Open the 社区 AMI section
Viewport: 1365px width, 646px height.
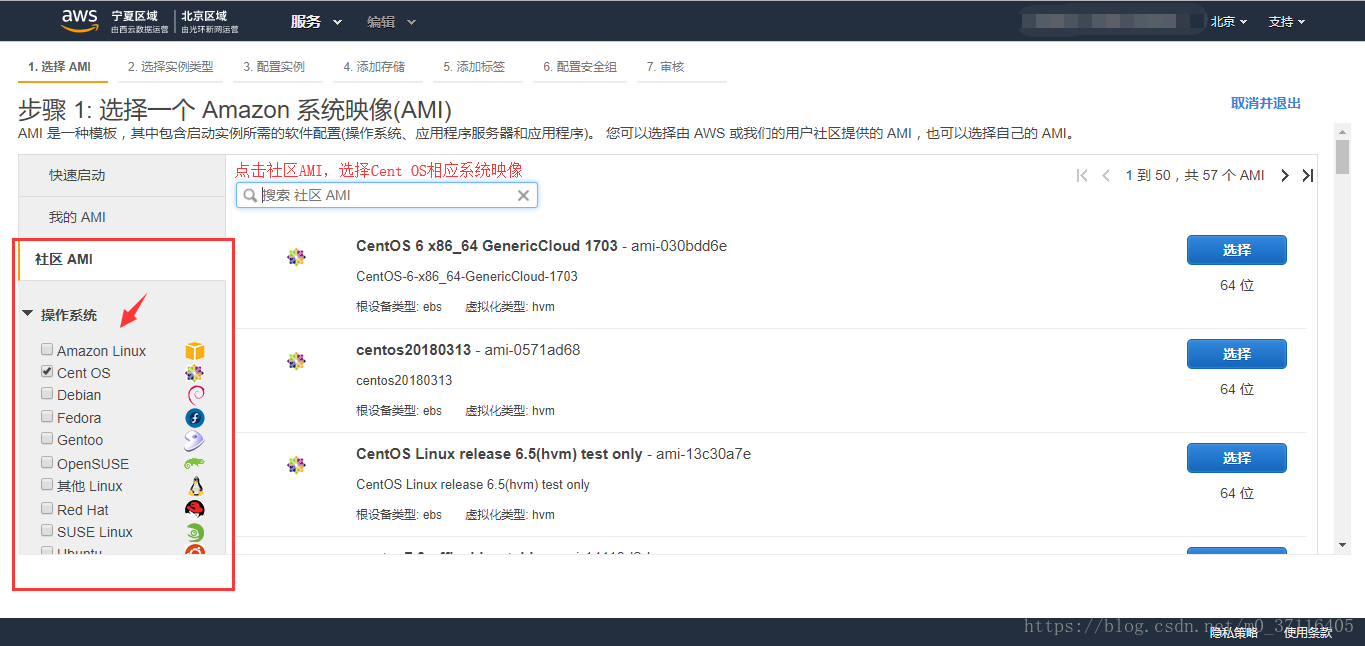pyautogui.click(x=122, y=259)
